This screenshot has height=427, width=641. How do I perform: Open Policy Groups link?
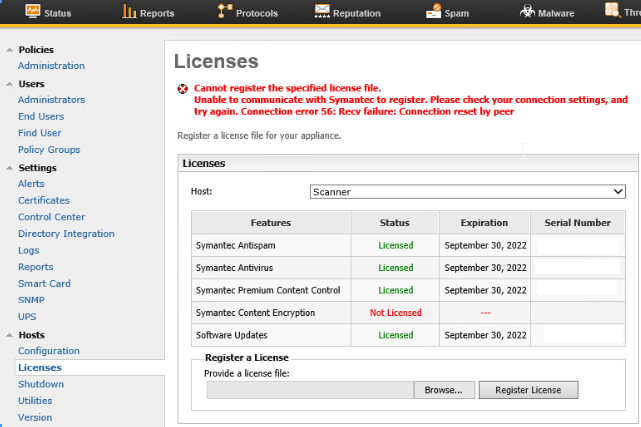coord(49,150)
